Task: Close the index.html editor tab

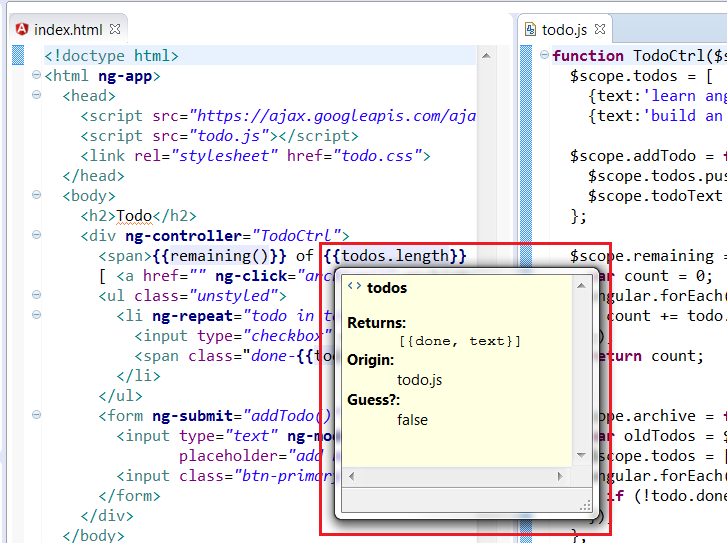Action: (x=114, y=30)
